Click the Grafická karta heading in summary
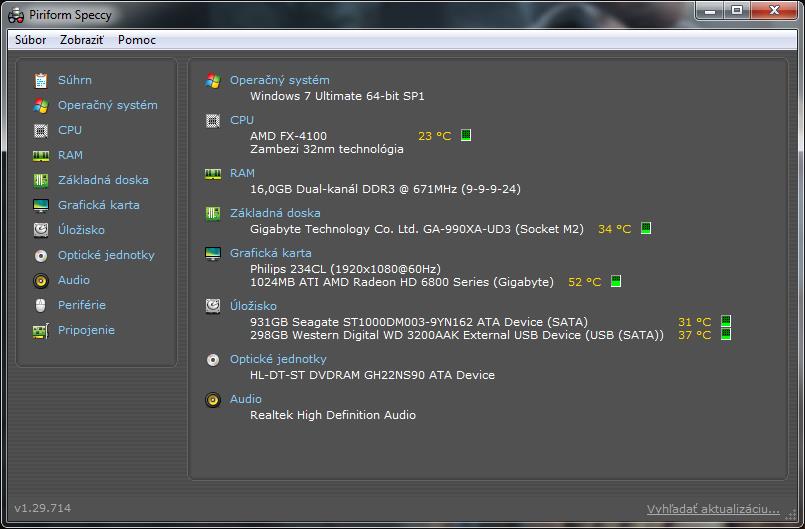This screenshot has height=529, width=805. point(271,253)
